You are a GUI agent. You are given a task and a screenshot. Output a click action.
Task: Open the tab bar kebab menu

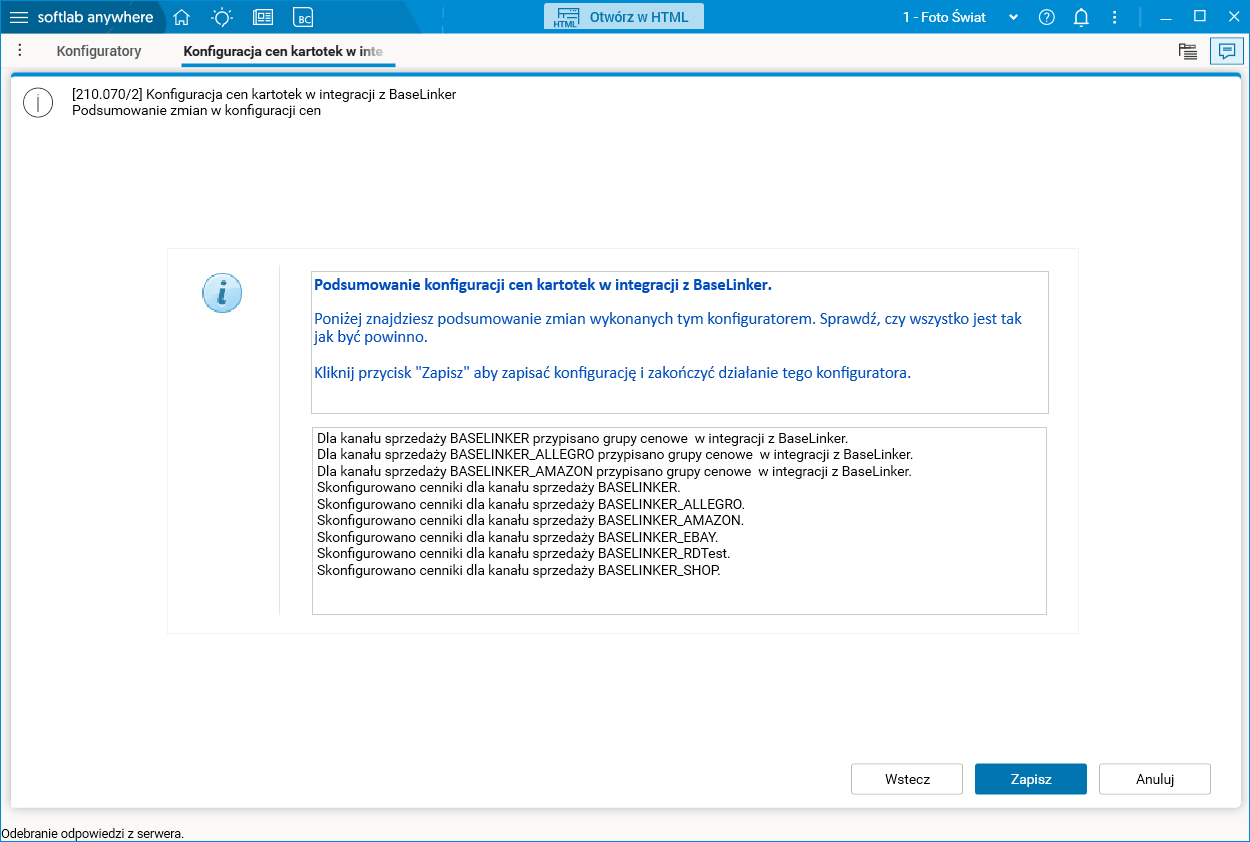(20, 50)
